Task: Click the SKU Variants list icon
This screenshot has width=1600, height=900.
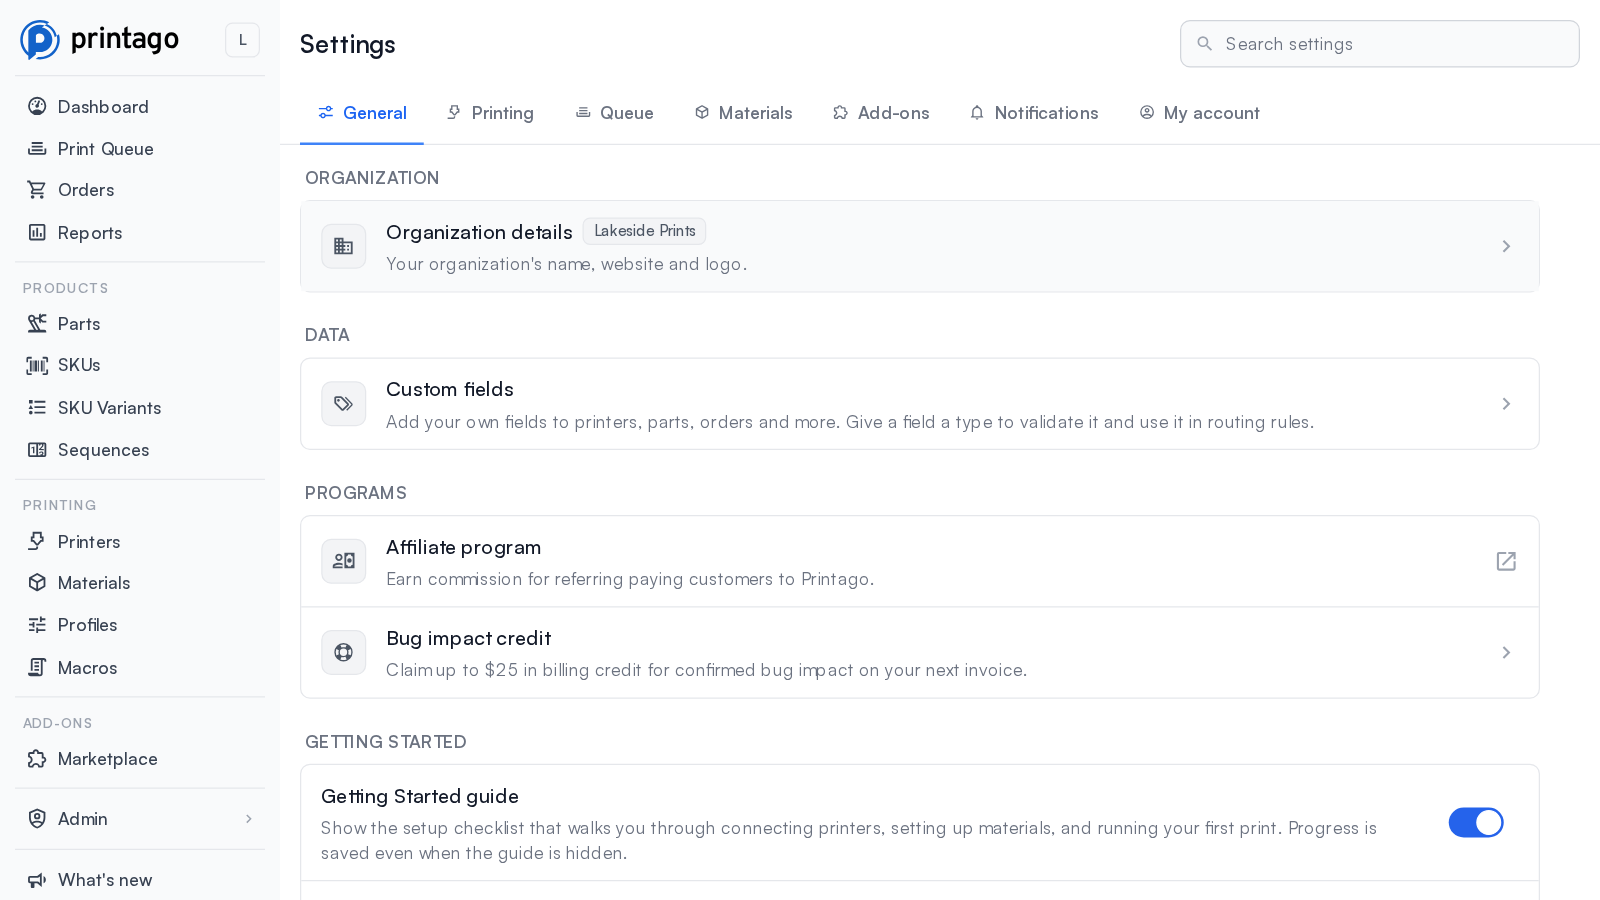Action: click(37, 408)
